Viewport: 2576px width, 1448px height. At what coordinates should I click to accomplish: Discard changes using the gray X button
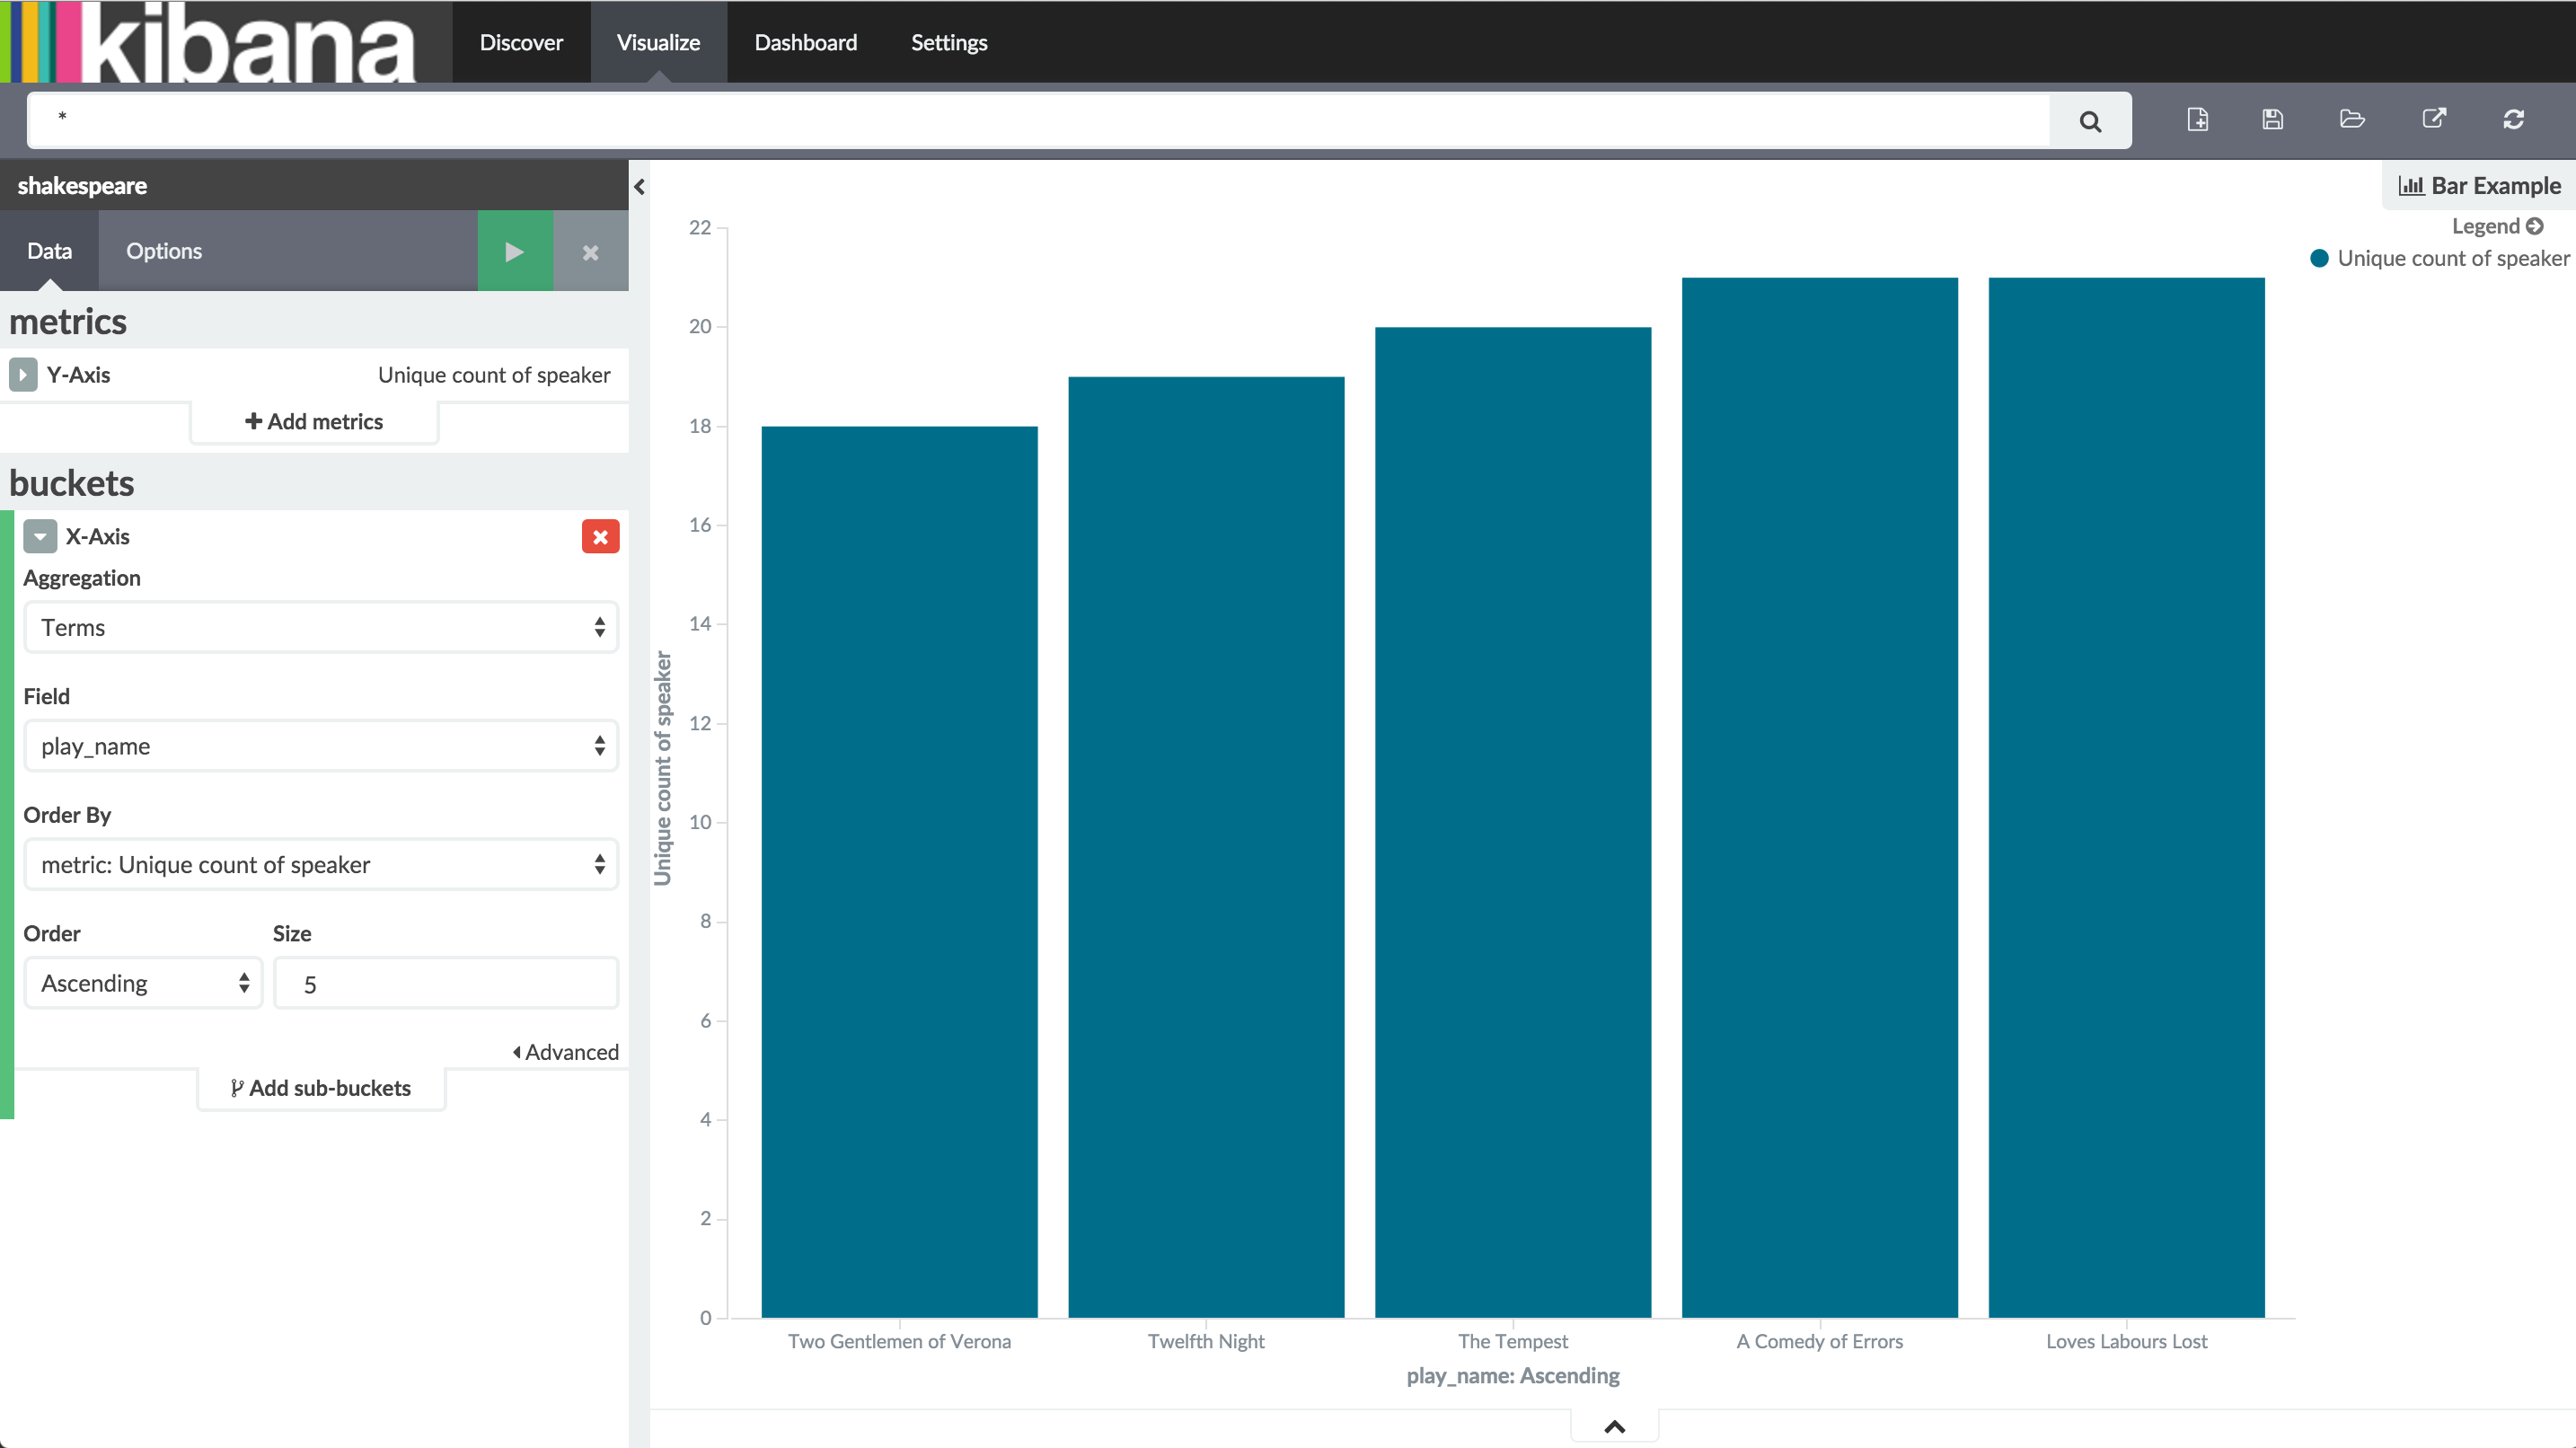coord(590,251)
